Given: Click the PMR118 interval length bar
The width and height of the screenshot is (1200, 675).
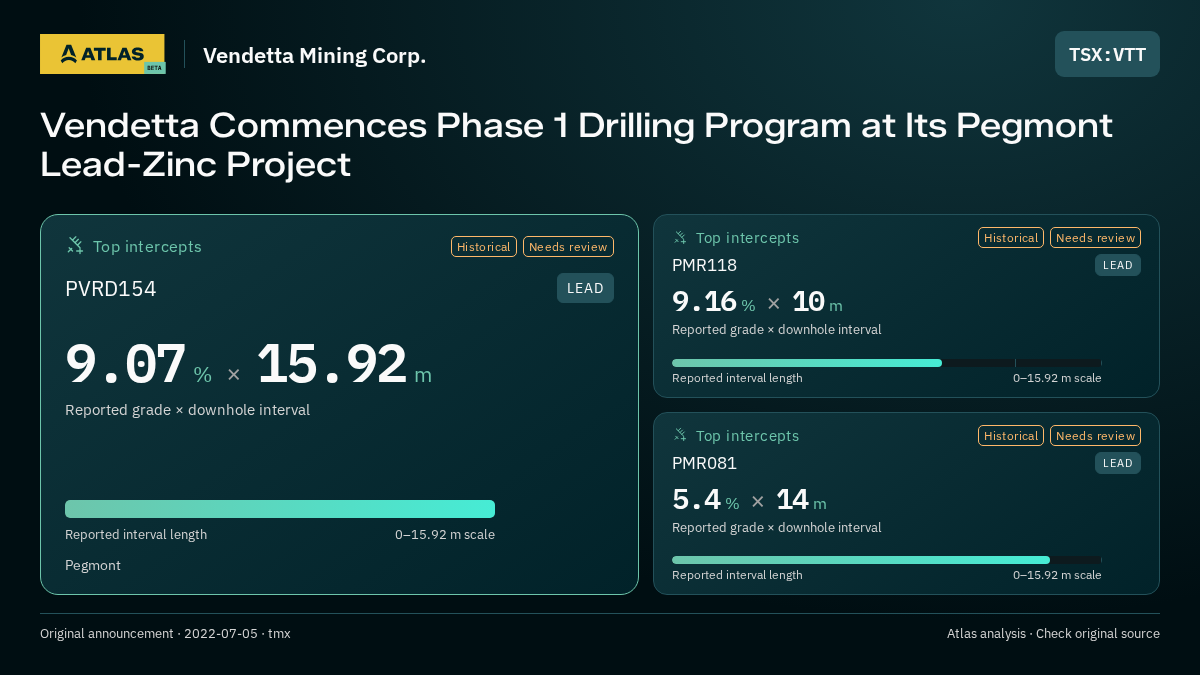Looking at the screenshot, I should click(887, 363).
